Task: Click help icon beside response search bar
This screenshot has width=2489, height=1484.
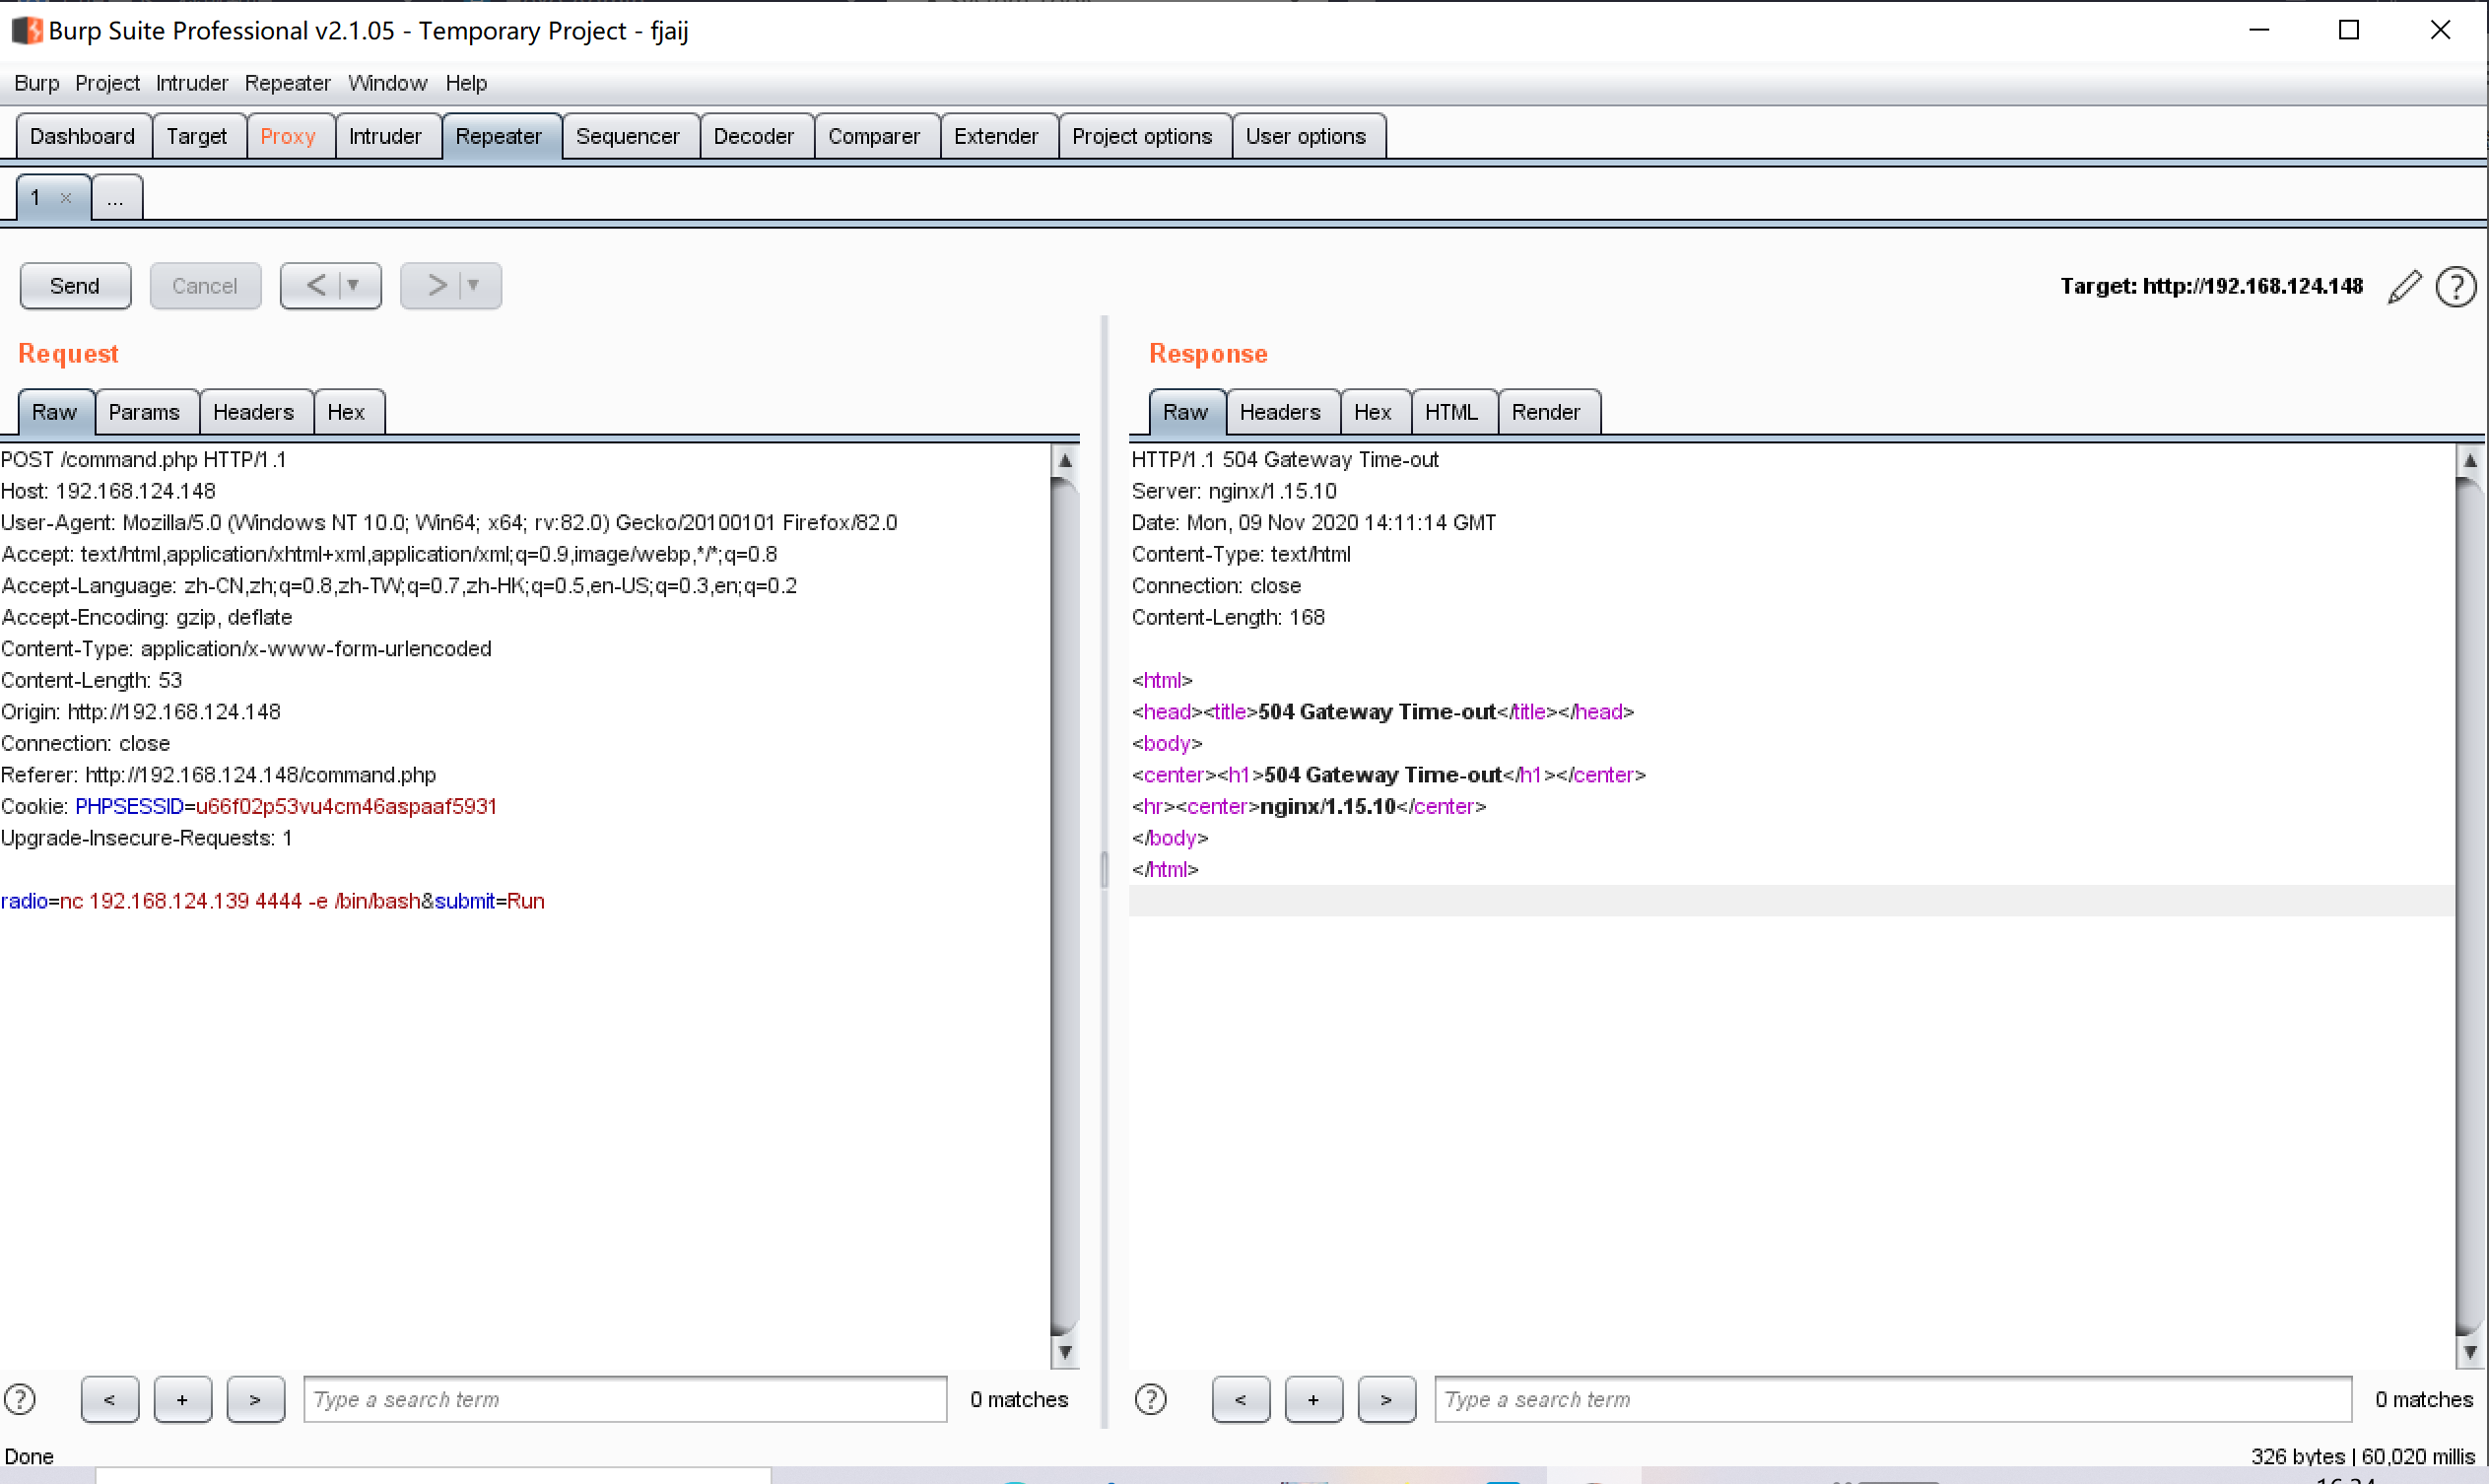Action: pos(1151,1399)
